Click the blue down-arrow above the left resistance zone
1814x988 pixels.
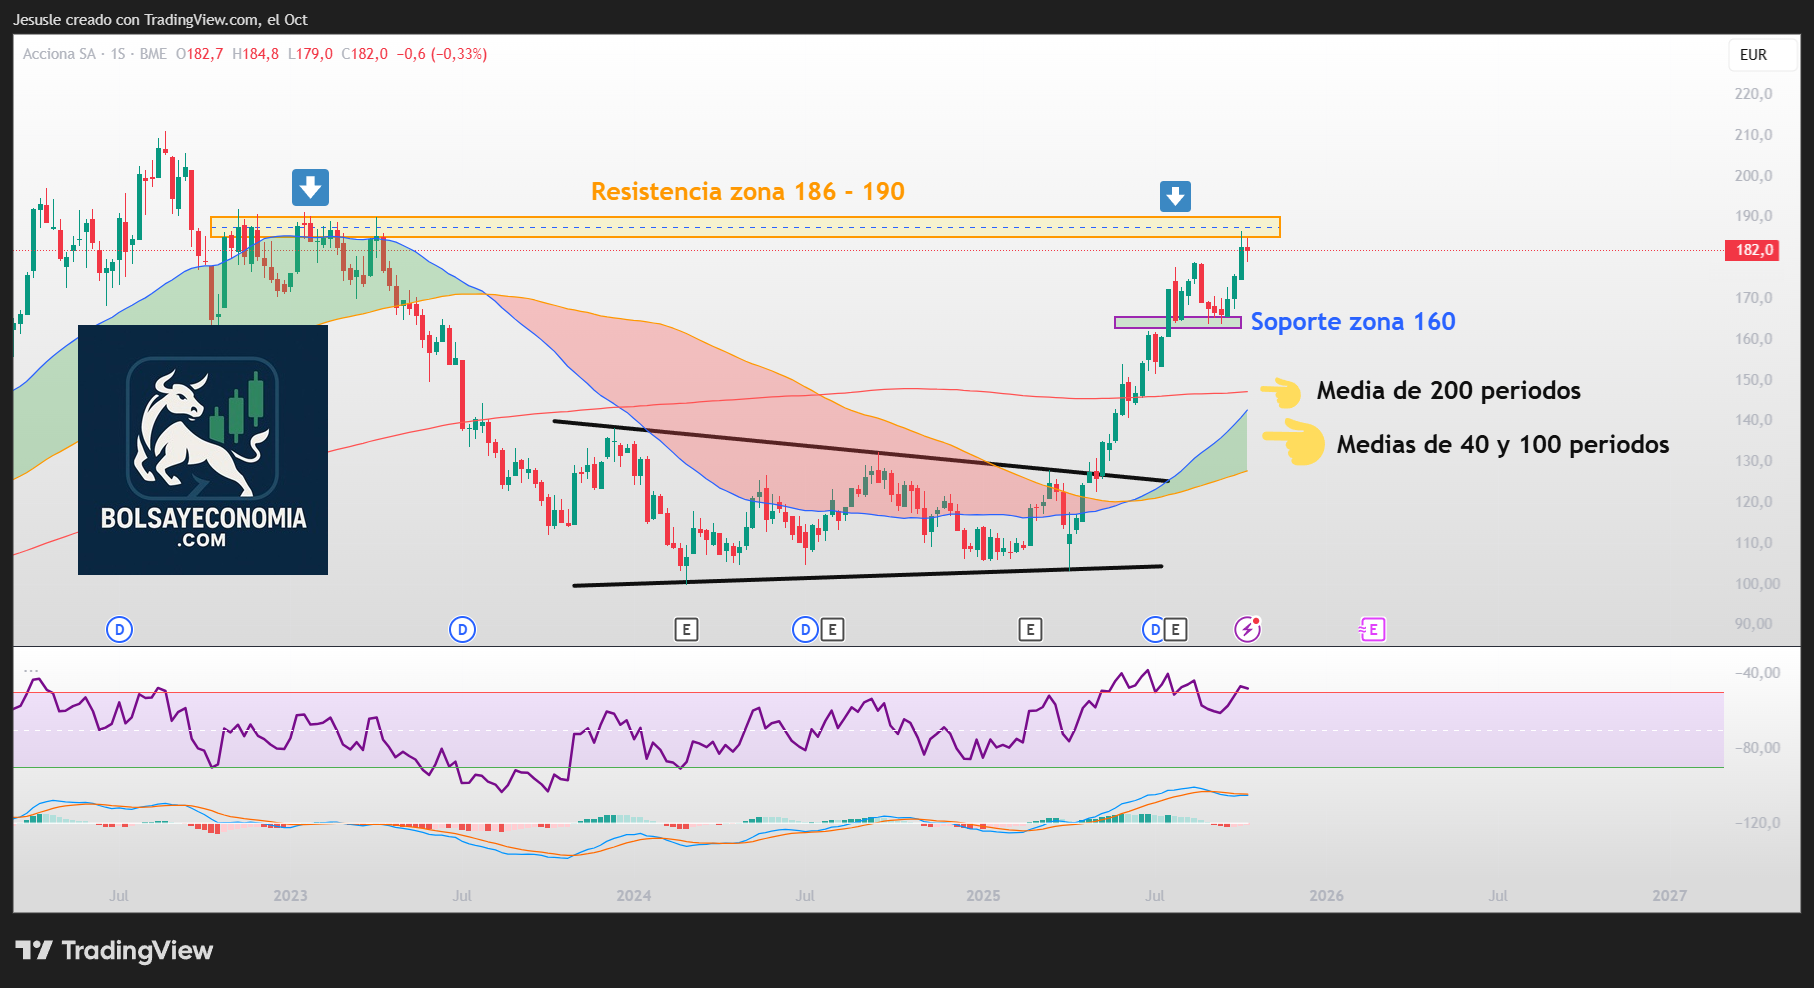pyautogui.click(x=310, y=187)
